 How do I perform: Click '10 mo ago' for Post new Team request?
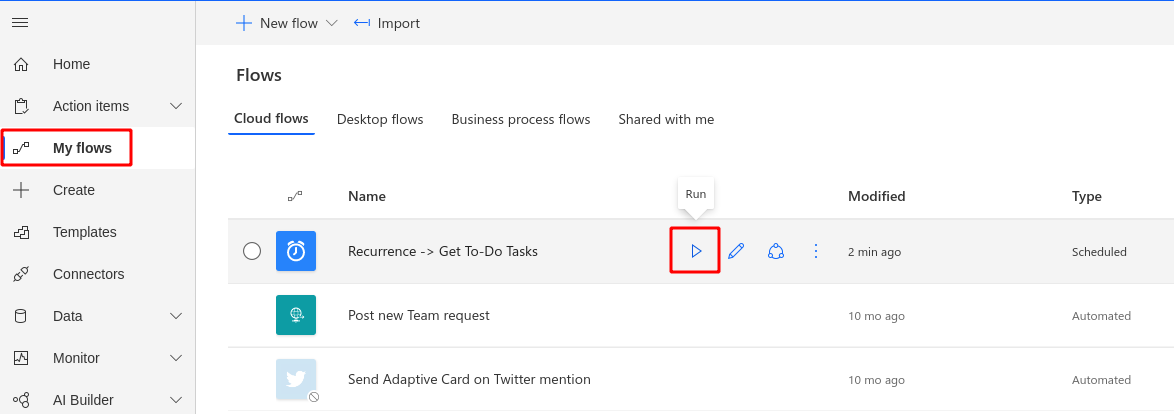876,316
